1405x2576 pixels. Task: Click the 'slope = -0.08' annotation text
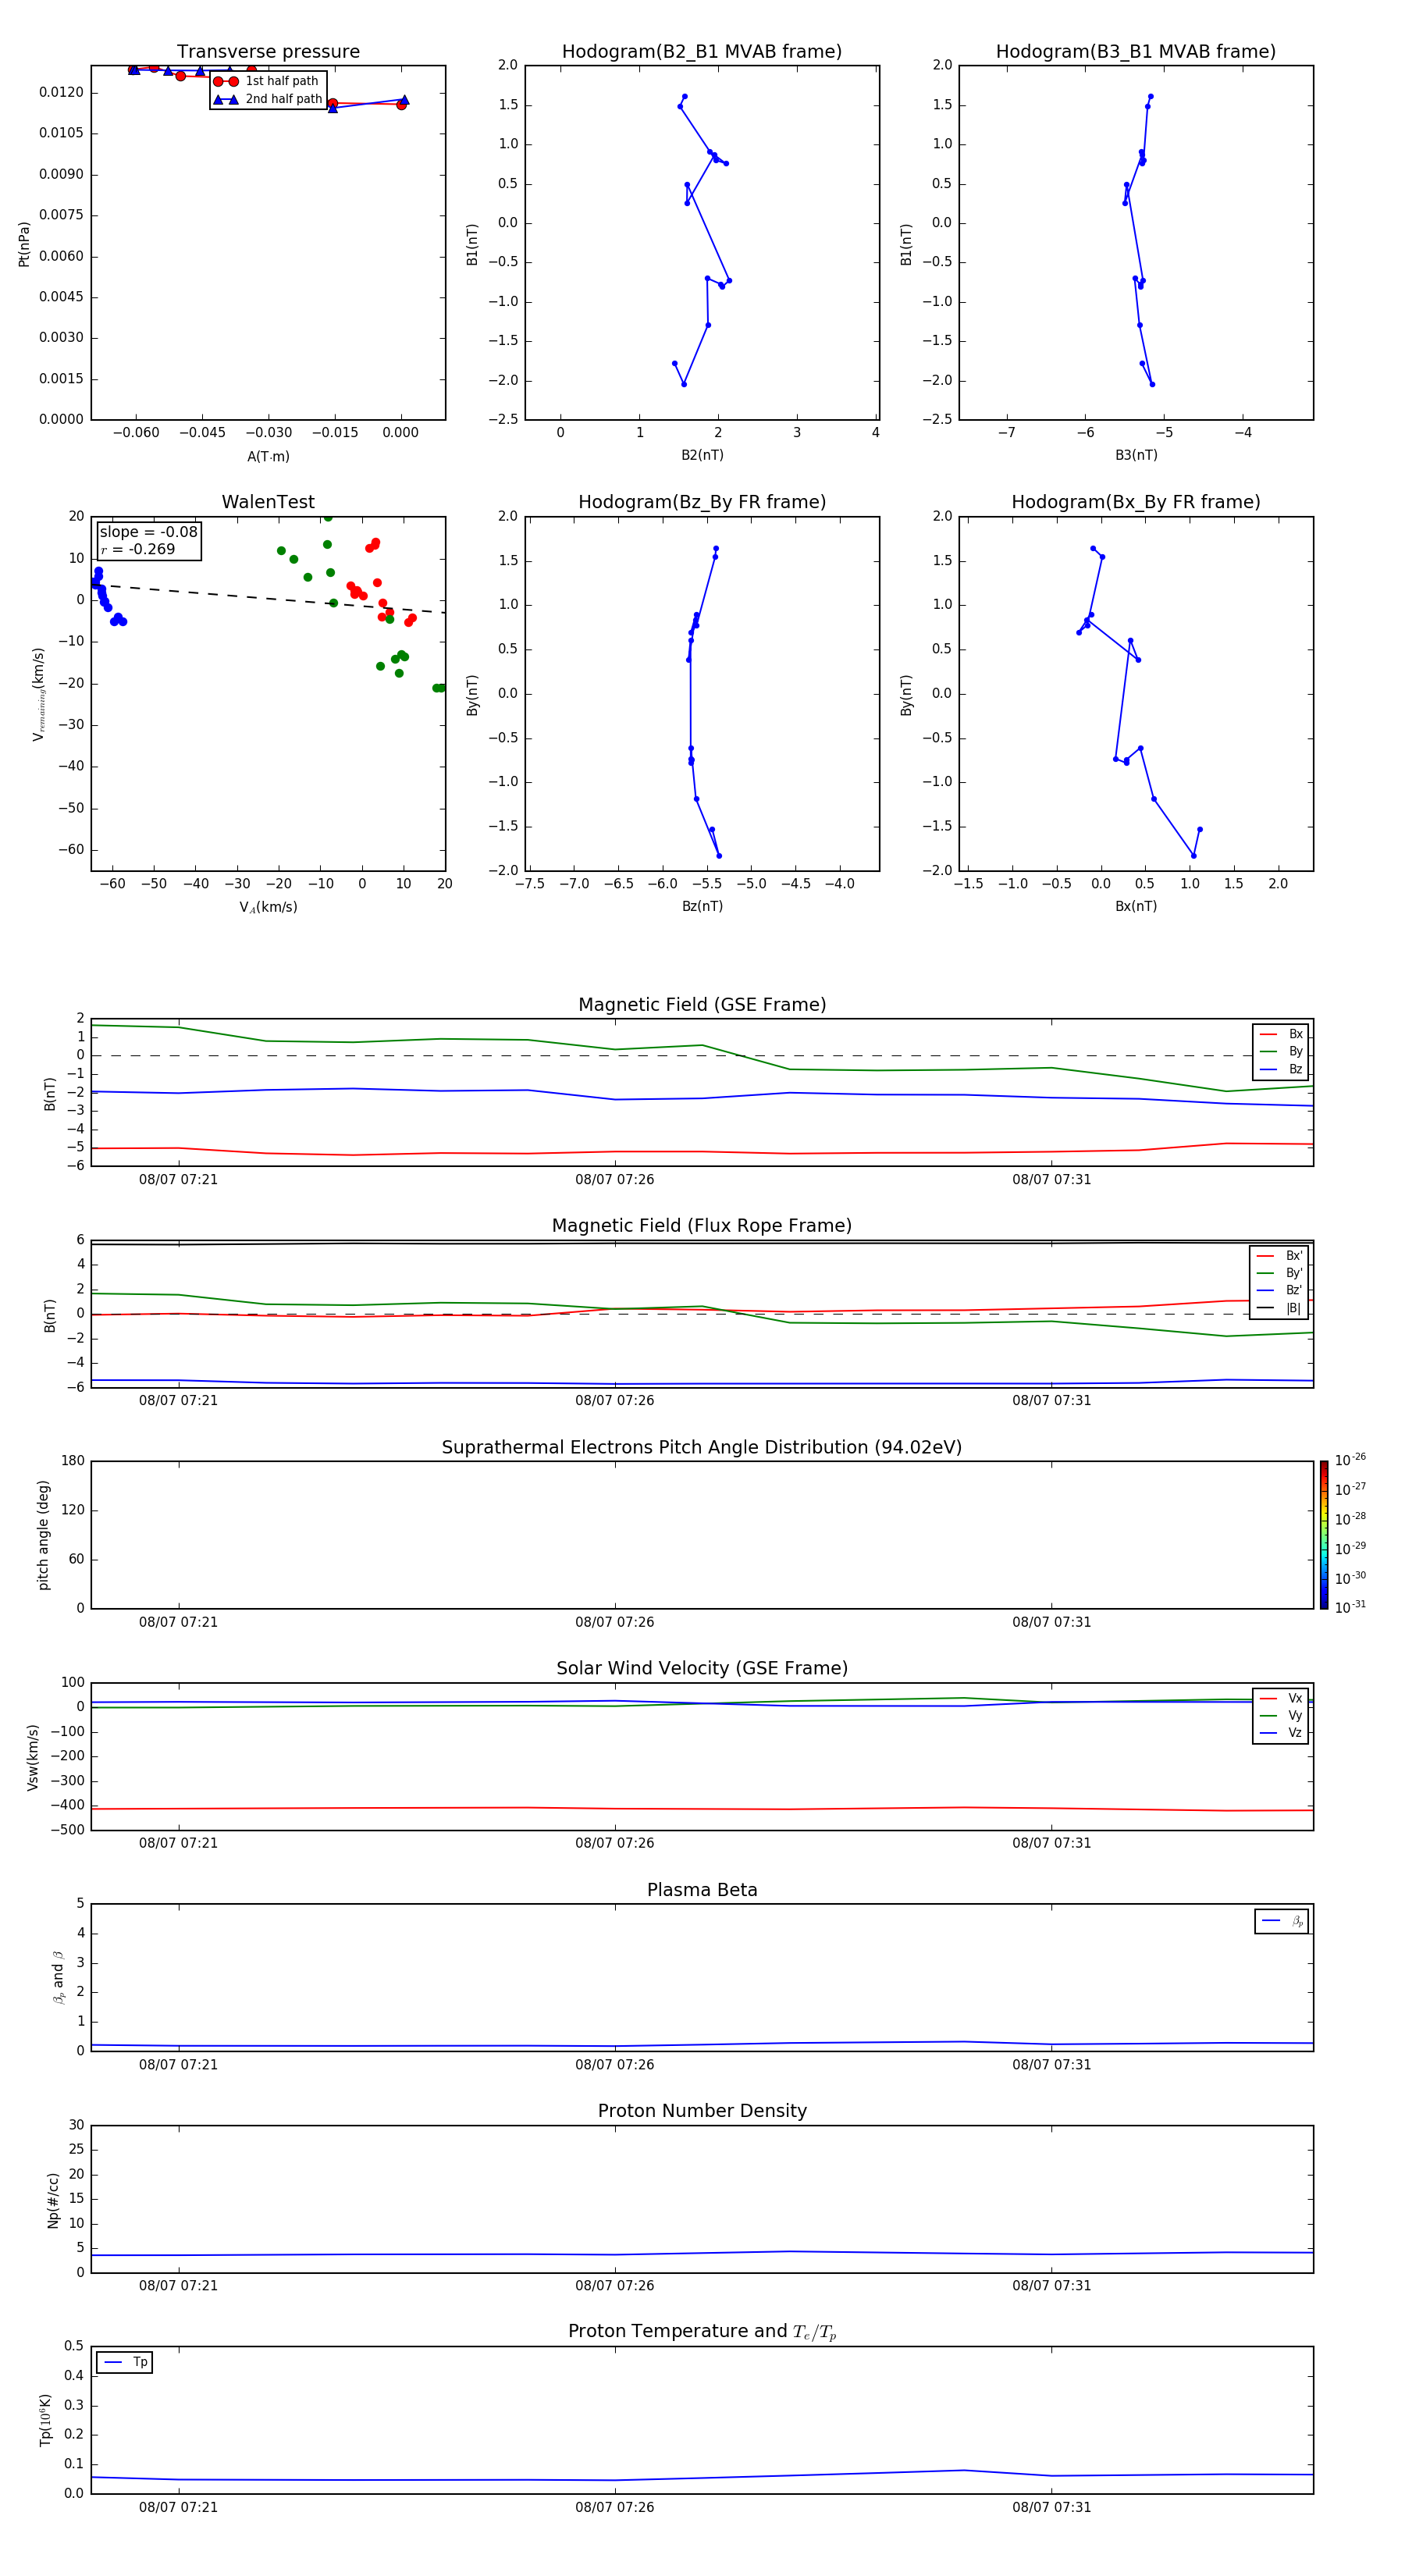[148, 532]
